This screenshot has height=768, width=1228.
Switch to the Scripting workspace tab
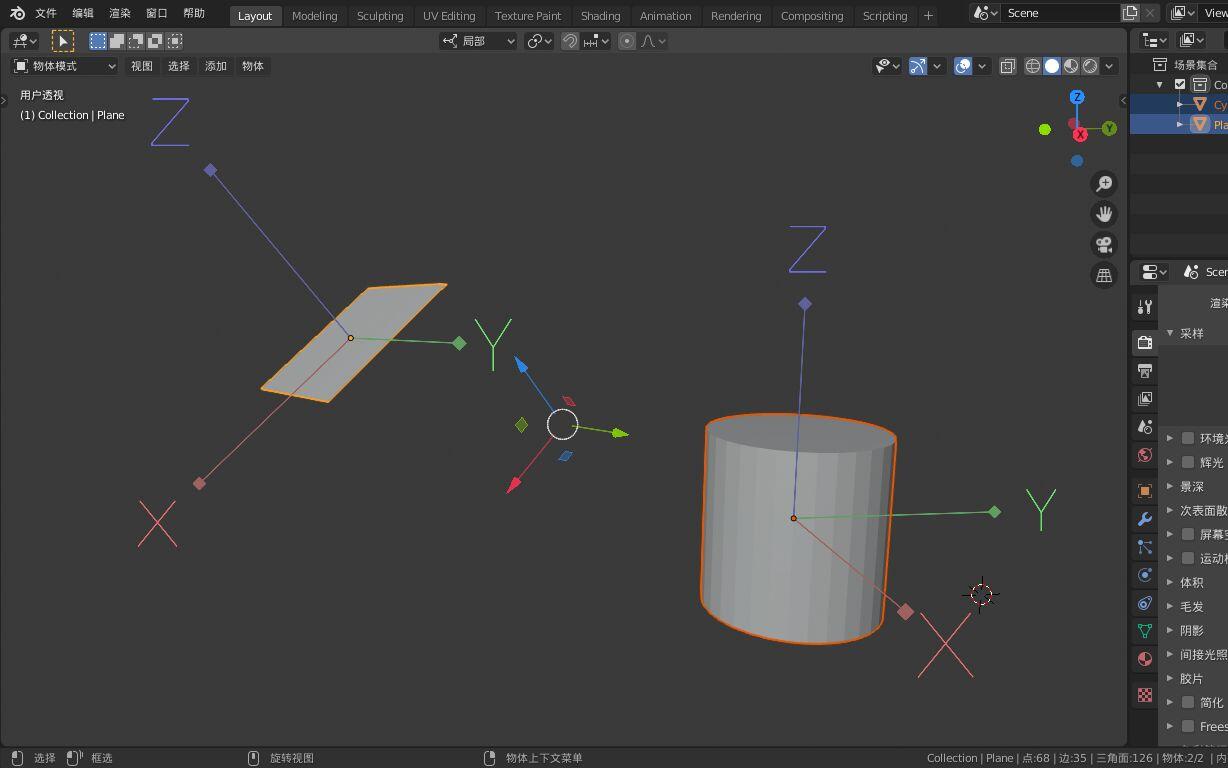coord(885,15)
